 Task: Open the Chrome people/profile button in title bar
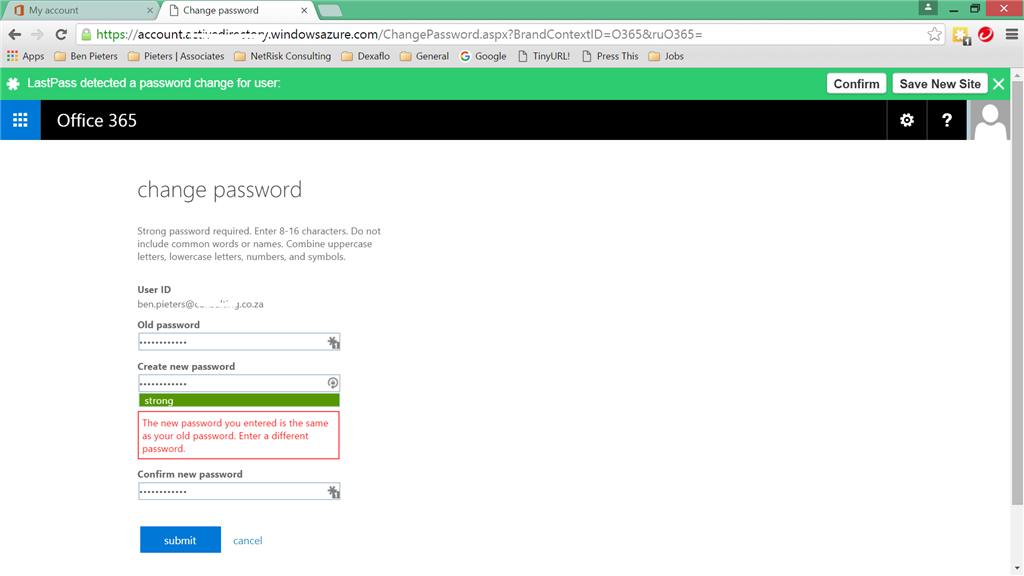927,8
